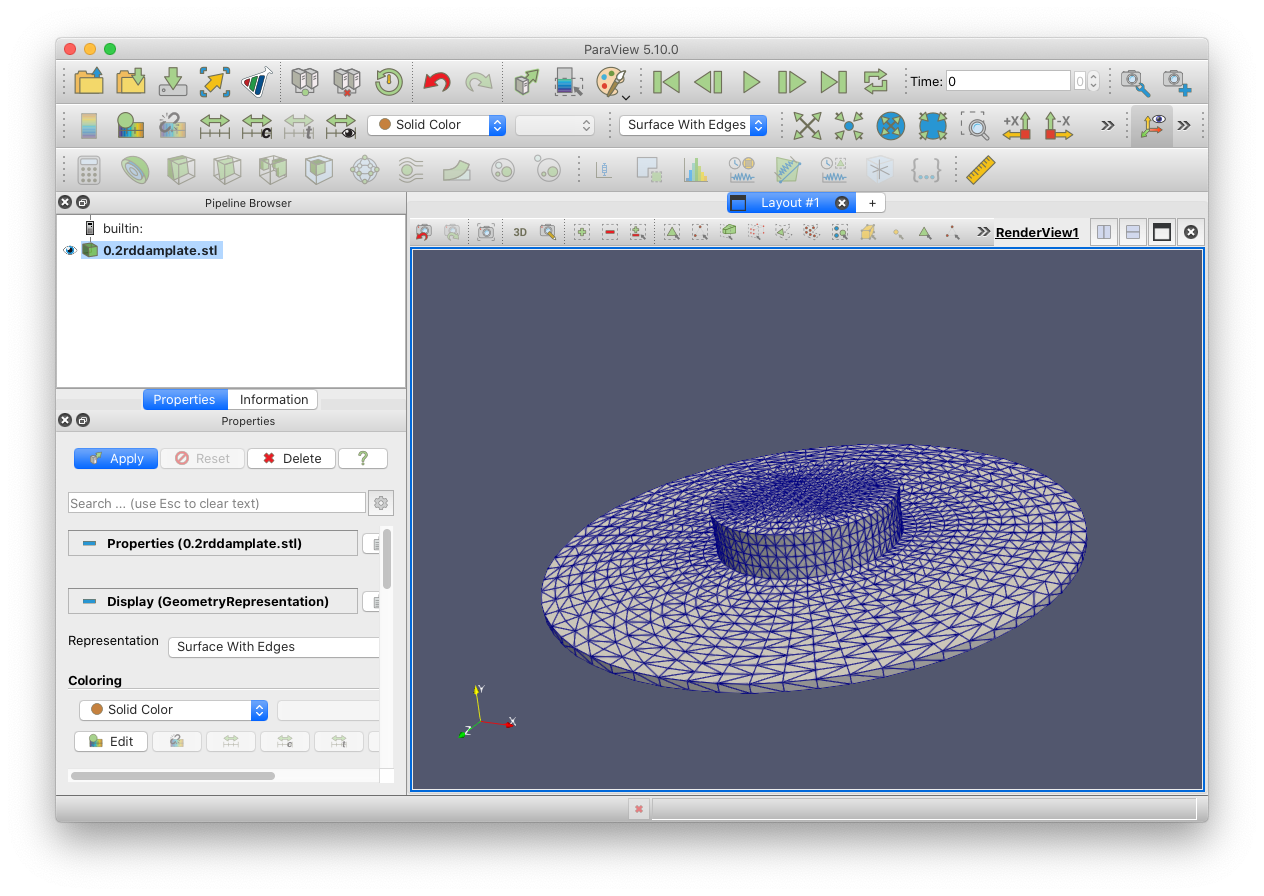
Task: Select the Layout #1 tab
Action: coord(790,203)
